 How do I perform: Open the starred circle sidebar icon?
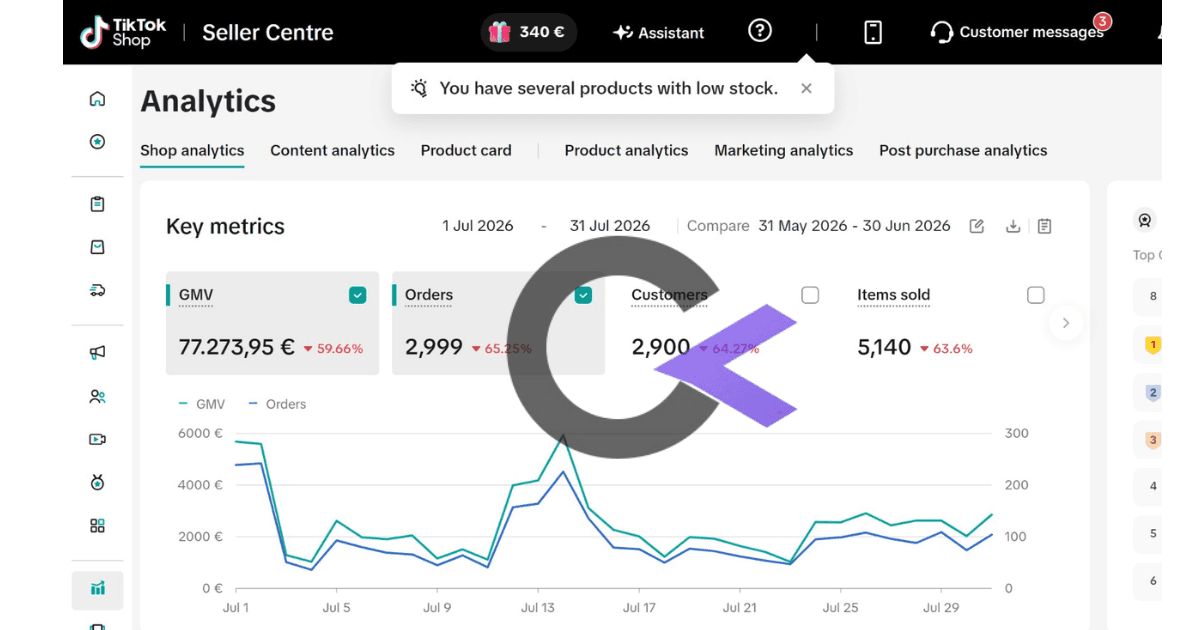tap(97, 142)
